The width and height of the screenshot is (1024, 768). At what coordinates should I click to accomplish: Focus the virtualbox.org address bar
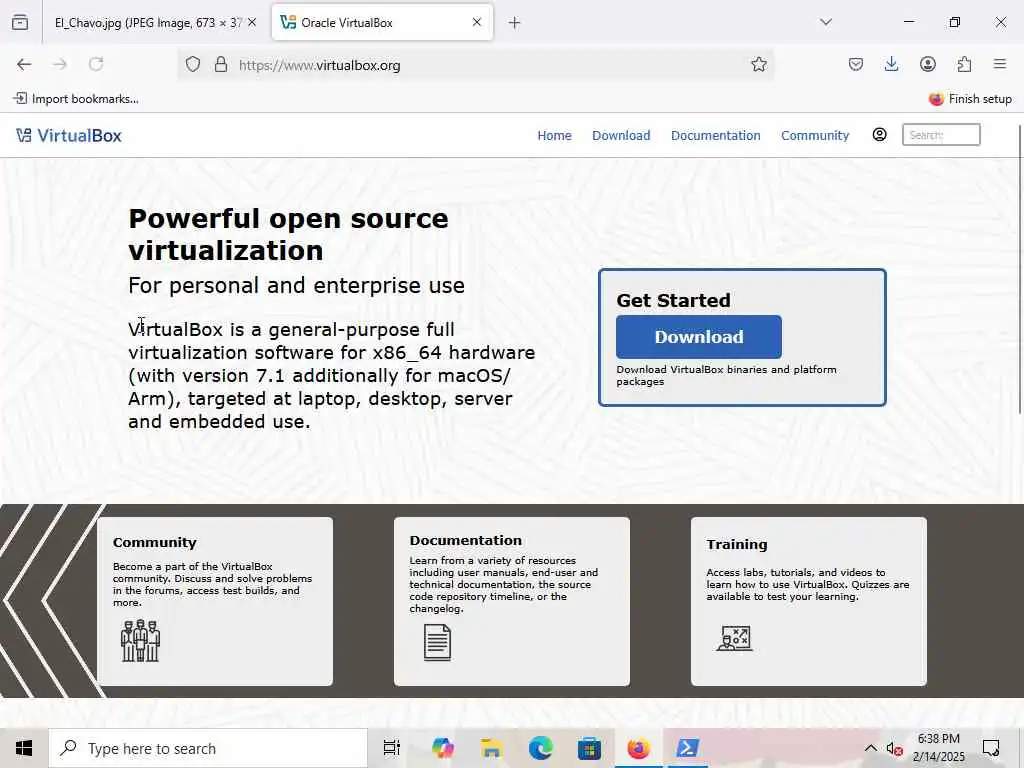[475, 65]
